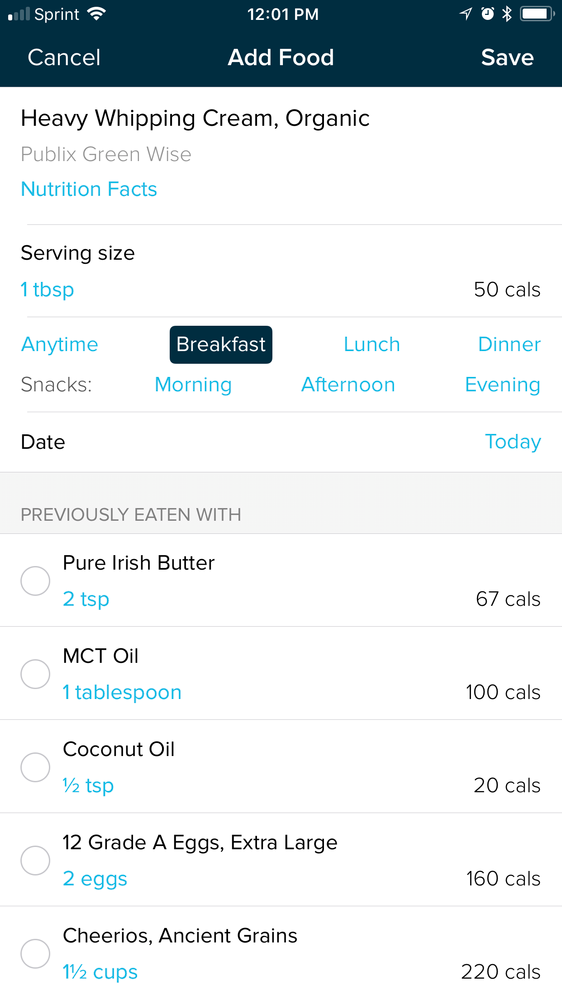This screenshot has height=999, width=562.
Task: Tap the Wi-Fi icon in status bar
Action: click(97, 14)
